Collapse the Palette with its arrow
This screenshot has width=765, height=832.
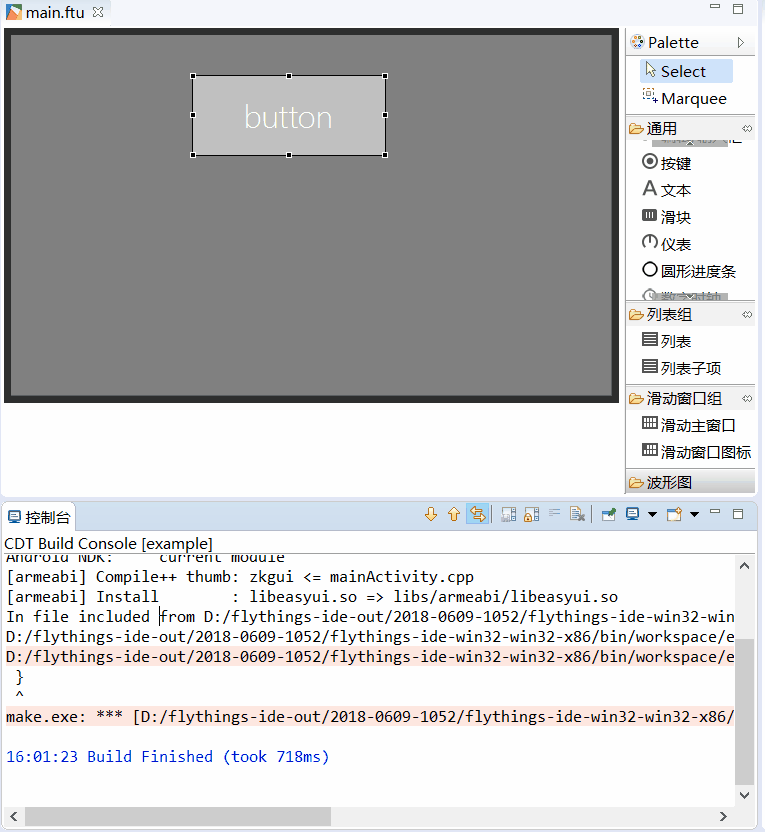[741, 42]
